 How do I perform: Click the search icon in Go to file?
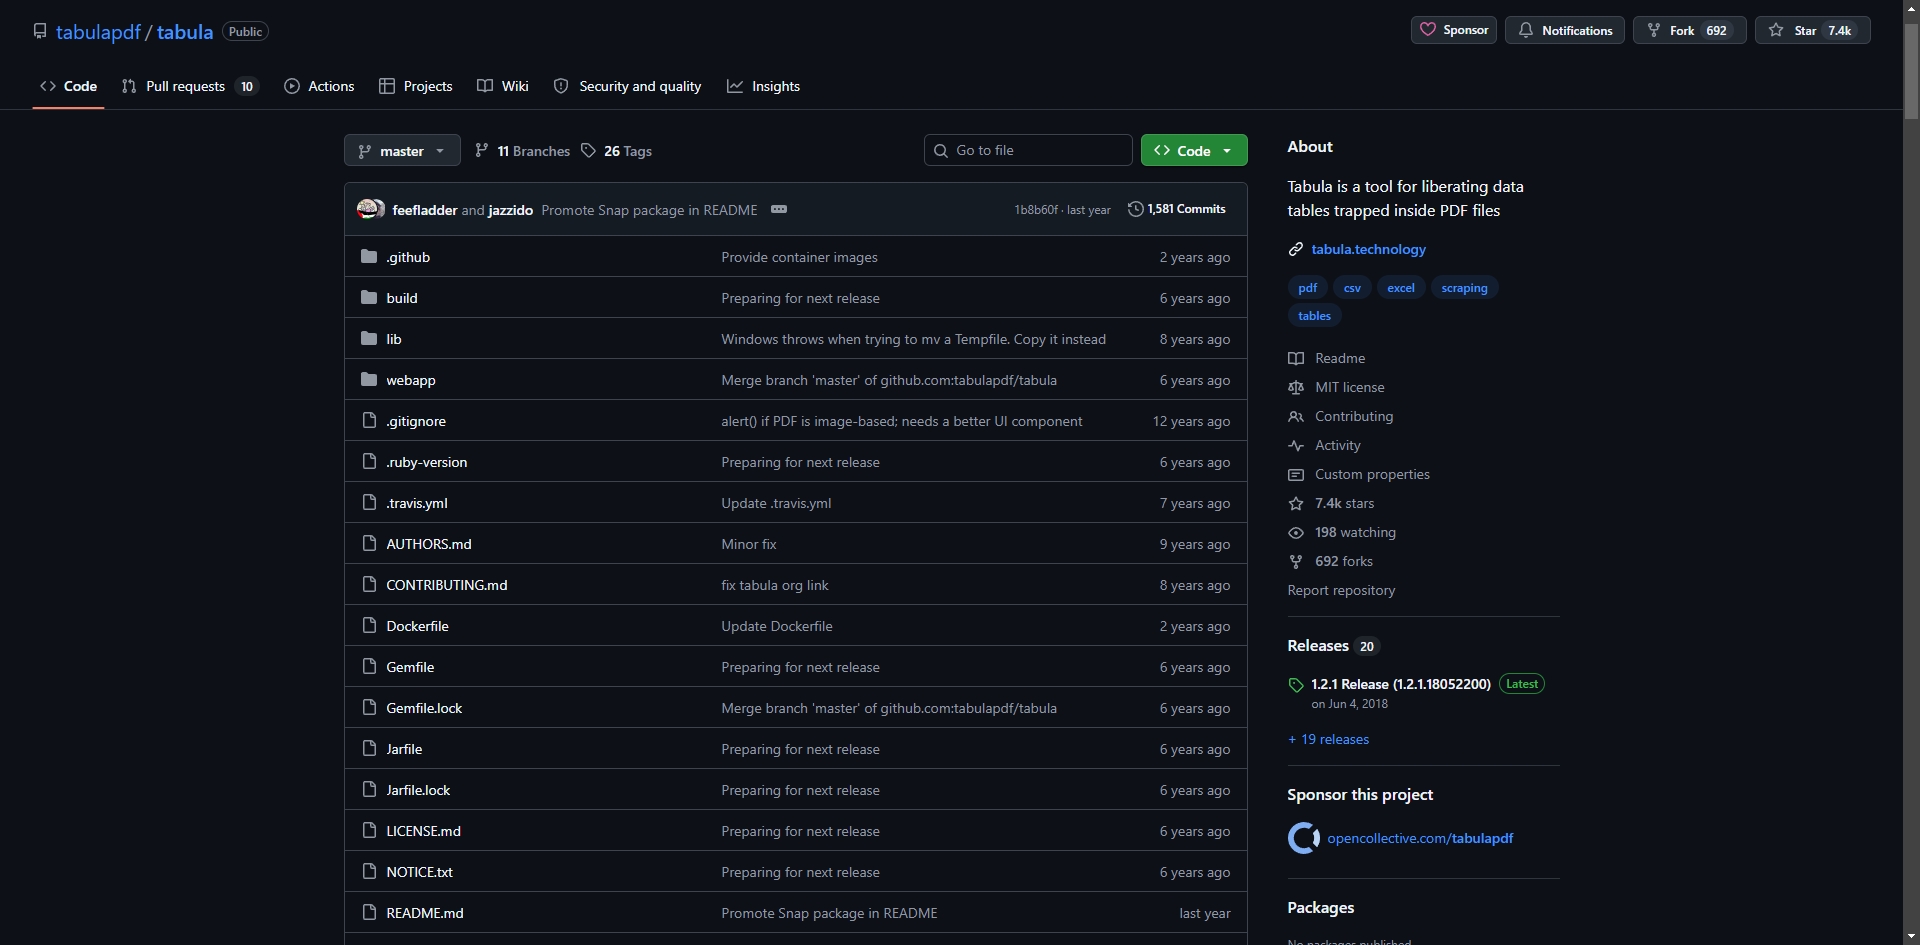tap(941, 150)
